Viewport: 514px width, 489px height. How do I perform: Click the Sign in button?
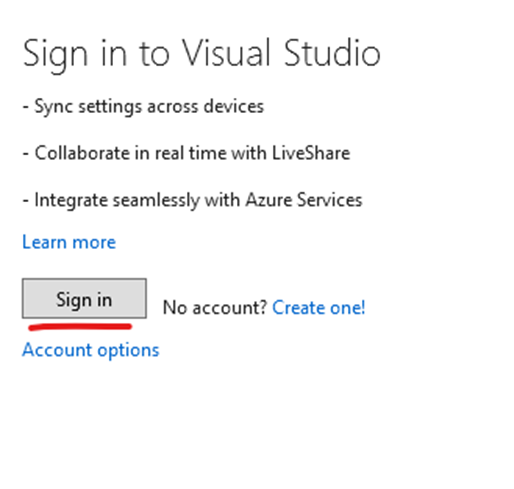click(84, 298)
